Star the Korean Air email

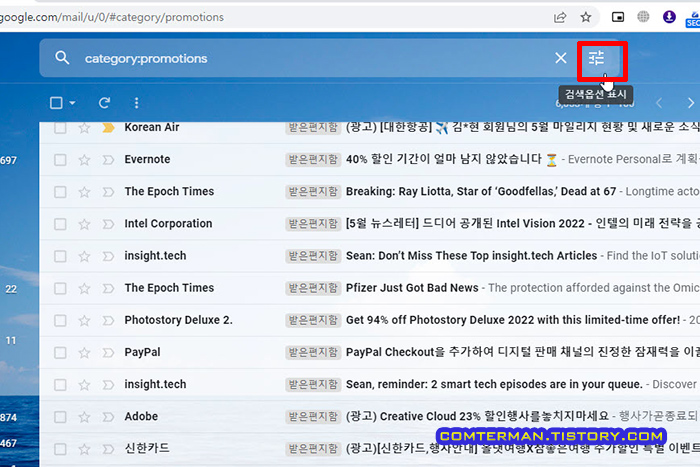(84, 128)
